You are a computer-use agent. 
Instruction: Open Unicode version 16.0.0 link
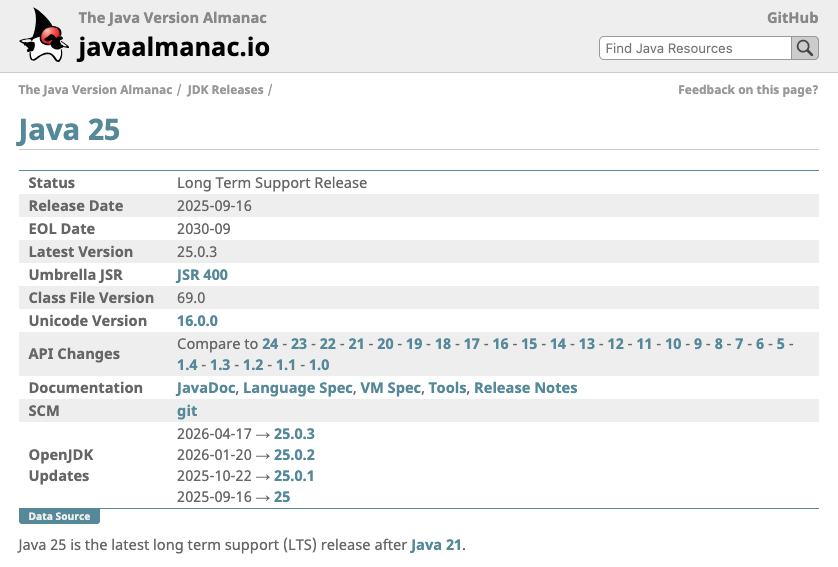pyautogui.click(x=197, y=321)
